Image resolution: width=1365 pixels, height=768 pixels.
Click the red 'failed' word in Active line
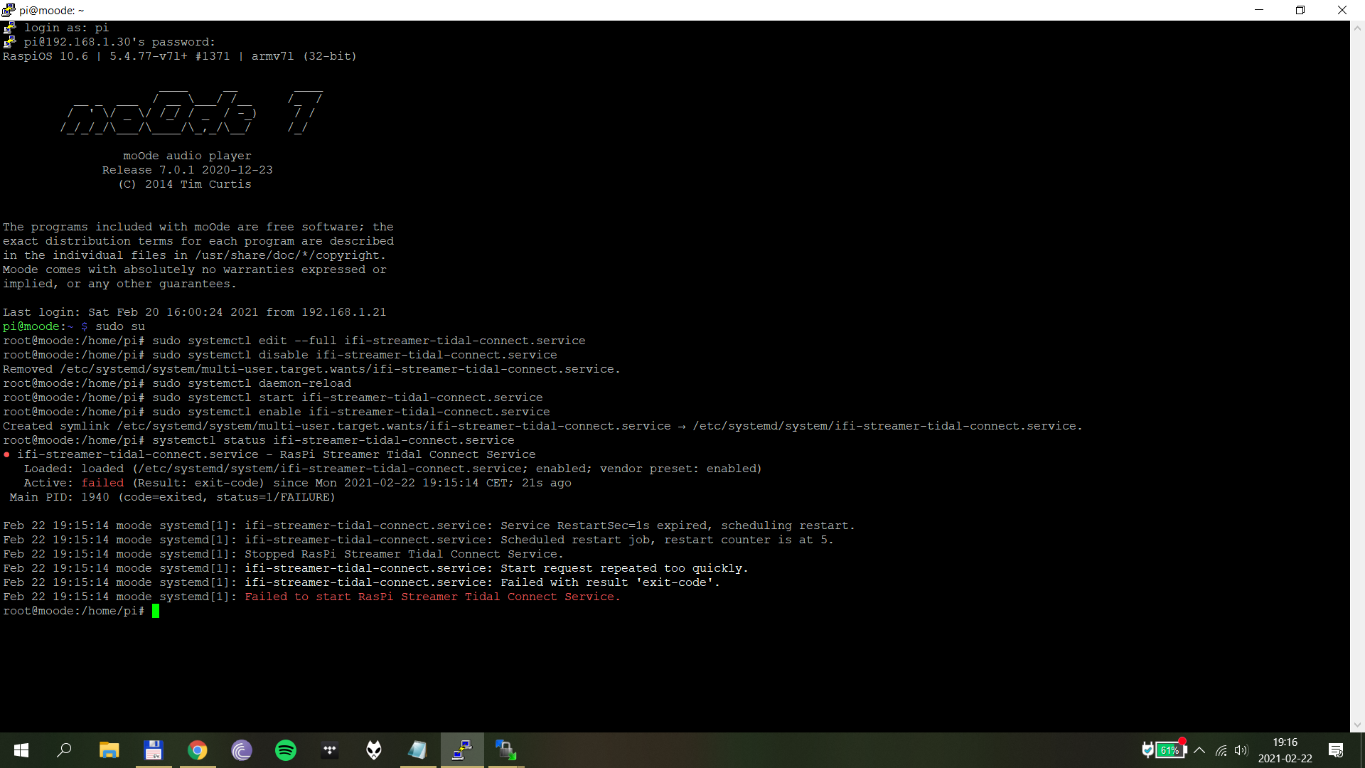(x=103, y=482)
